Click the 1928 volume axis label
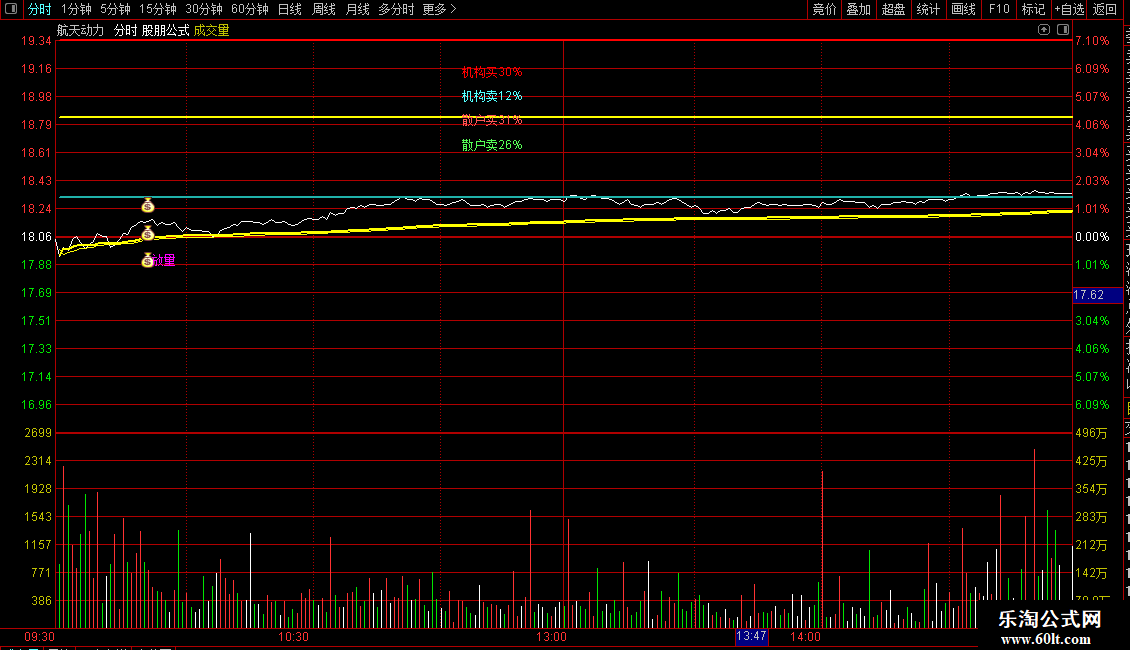This screenshot has width=1130, height=650. [x=38, y=489]
